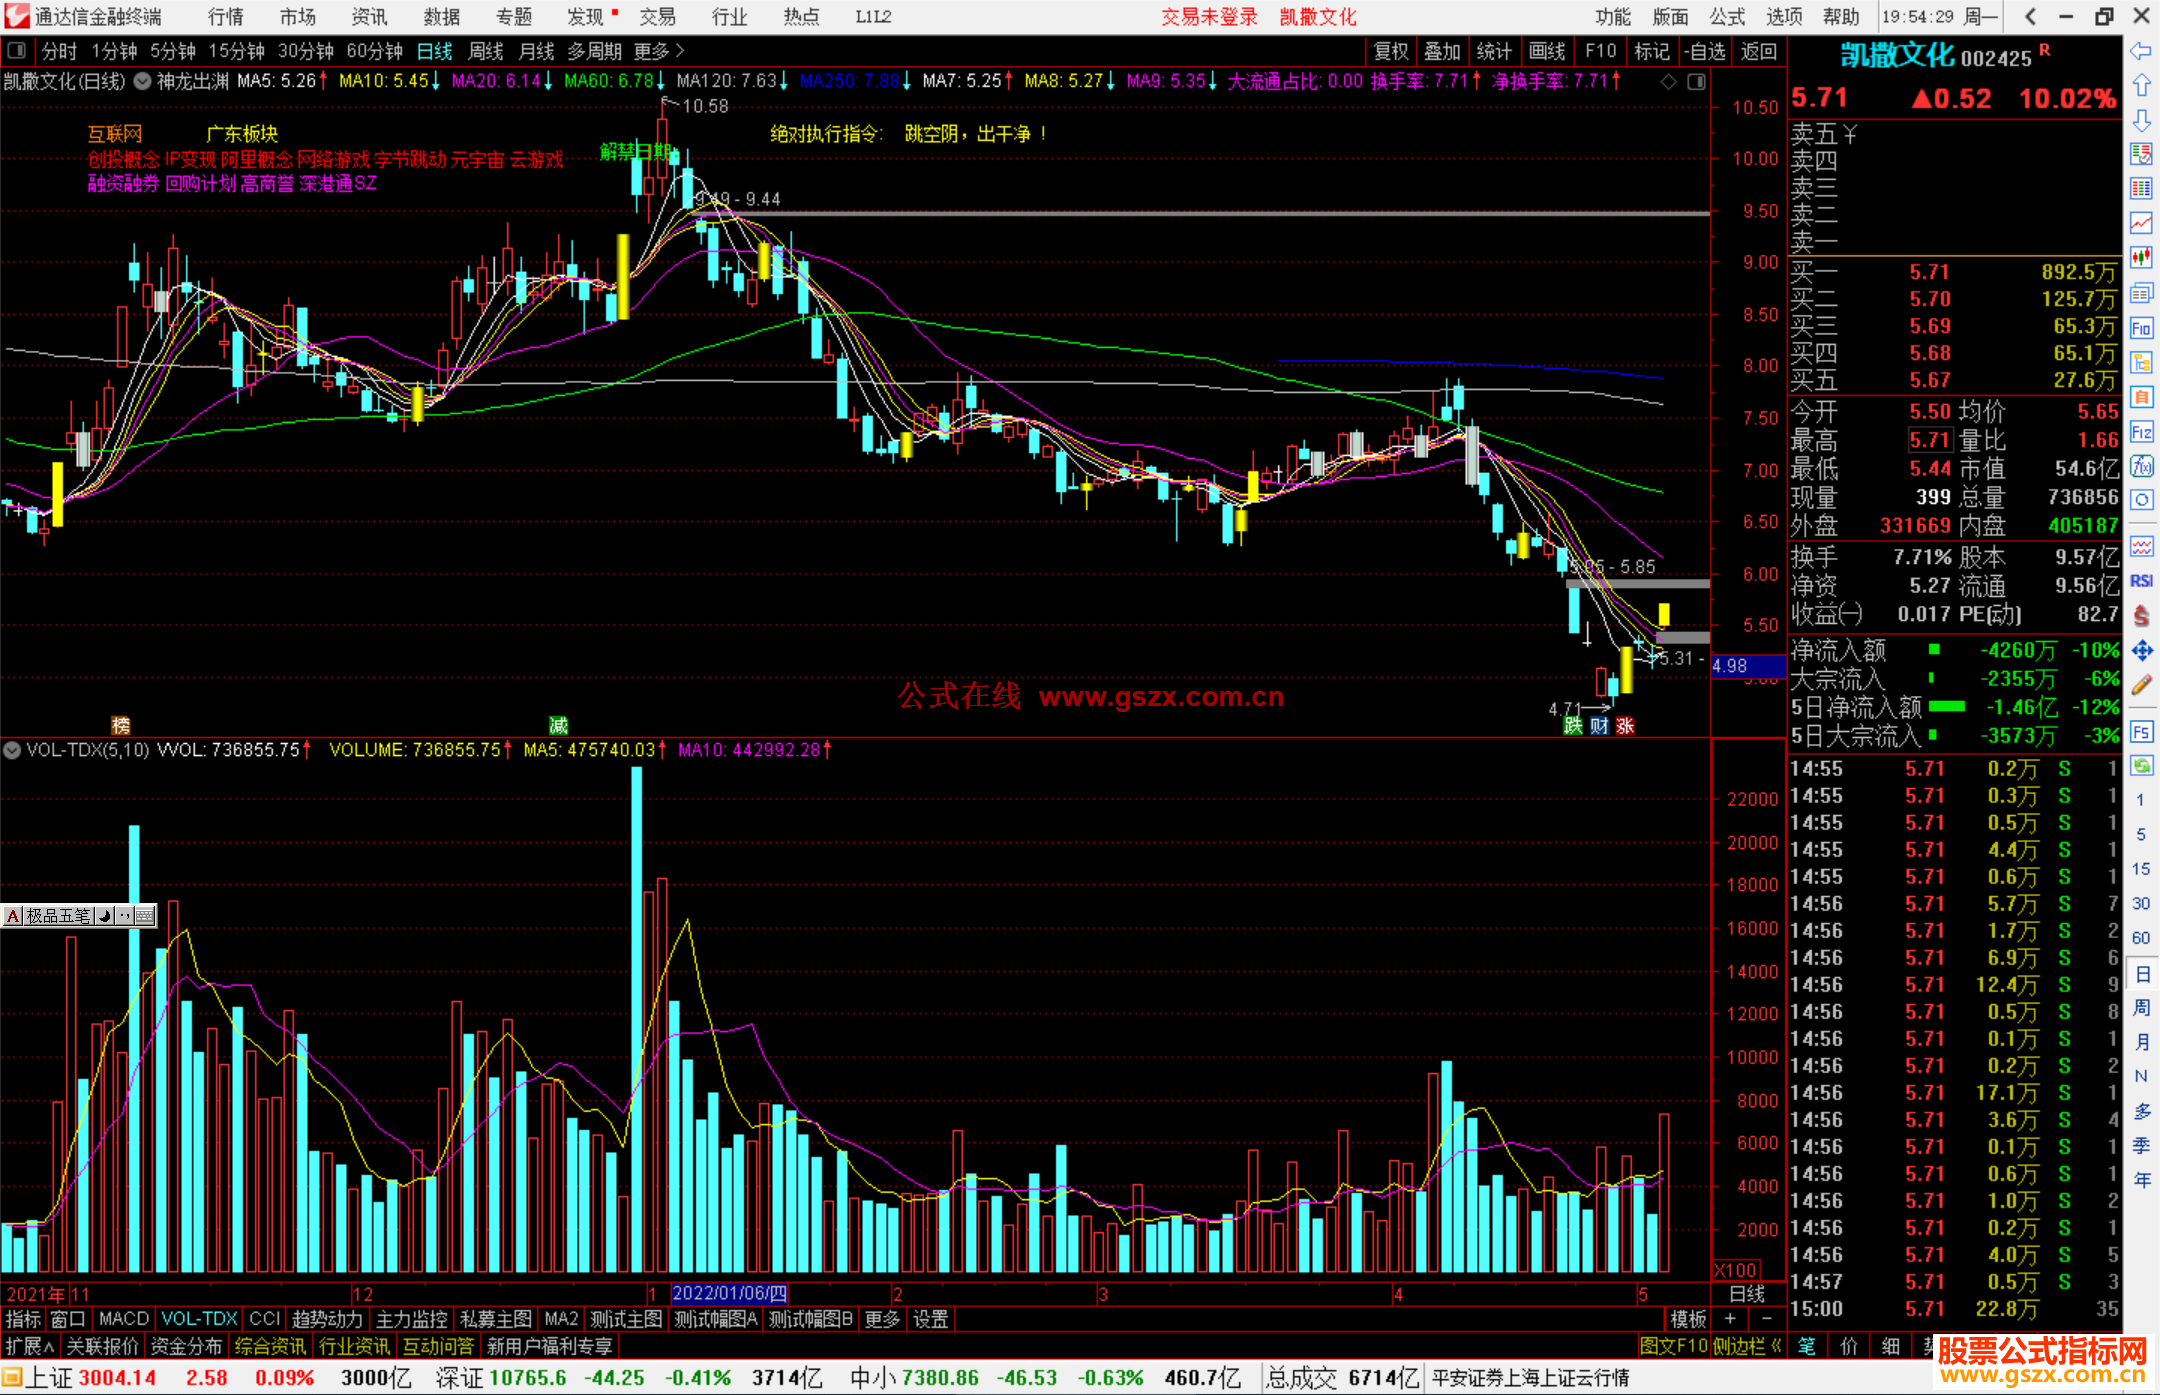Viewport: 2160px width, 1395px height.
Task: Open the 资讯 menu
Action: (x=369, y=17)
